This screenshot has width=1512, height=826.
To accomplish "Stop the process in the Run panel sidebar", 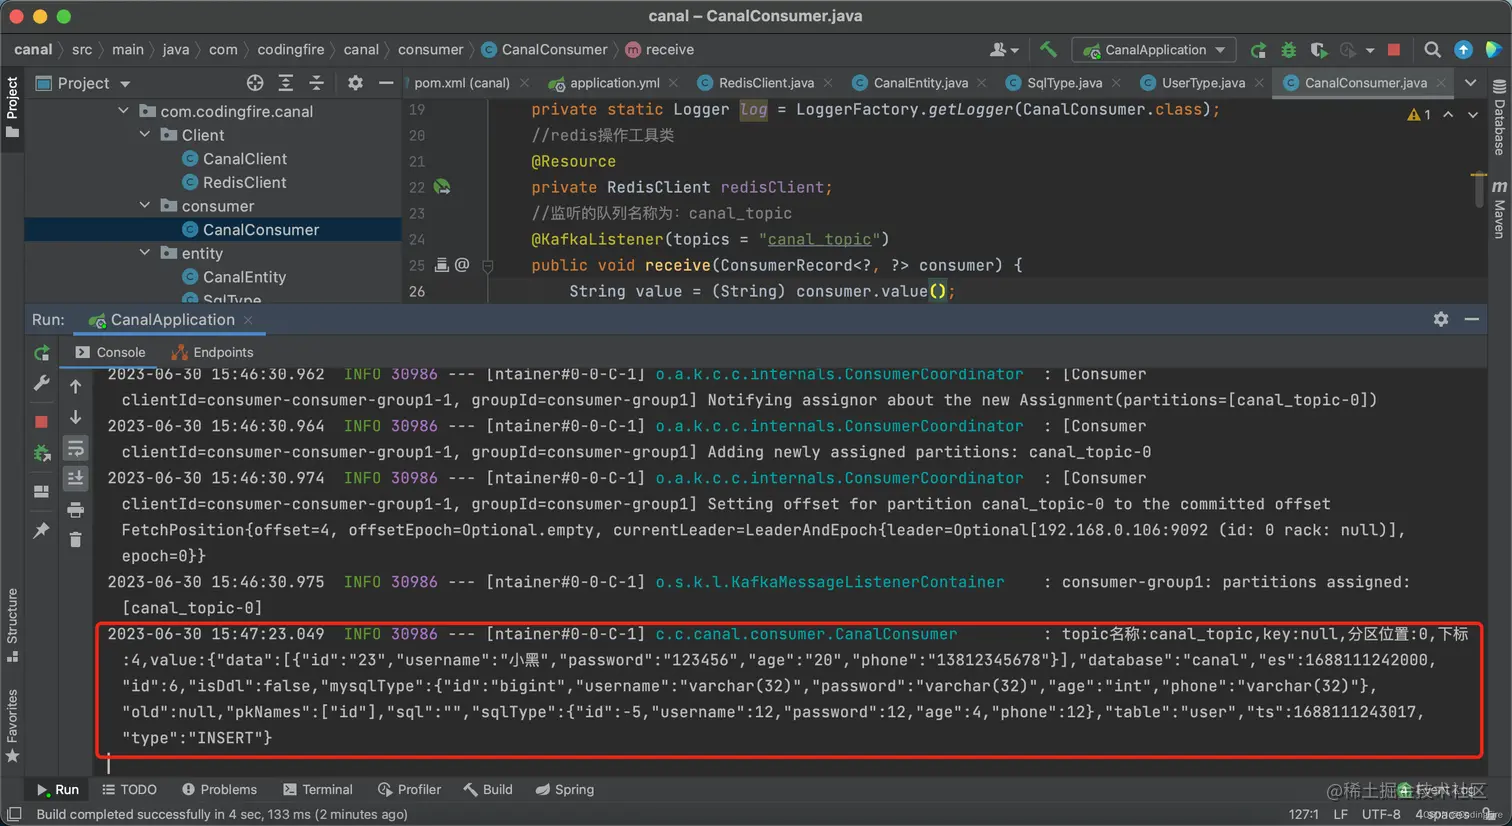I will tap(41, 422).
